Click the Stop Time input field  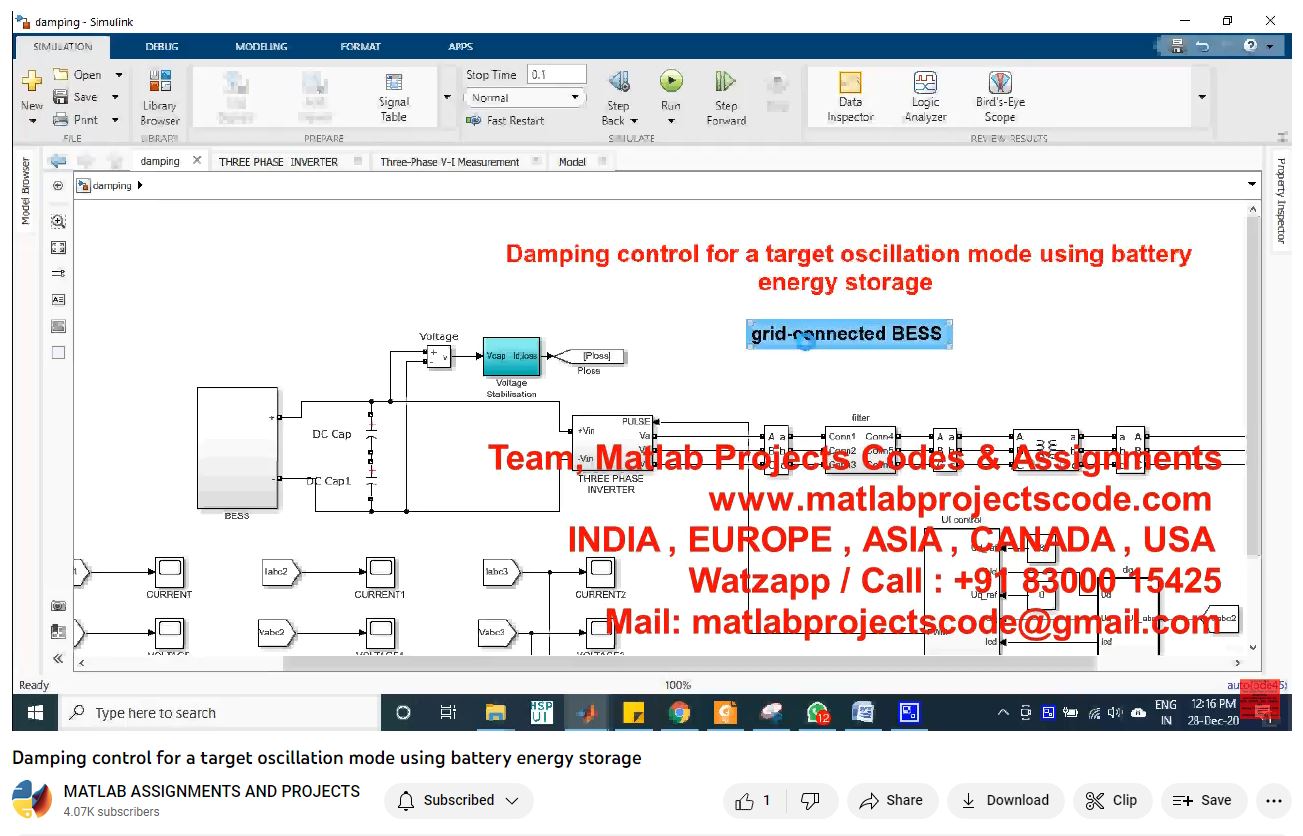tap(557, 75)
